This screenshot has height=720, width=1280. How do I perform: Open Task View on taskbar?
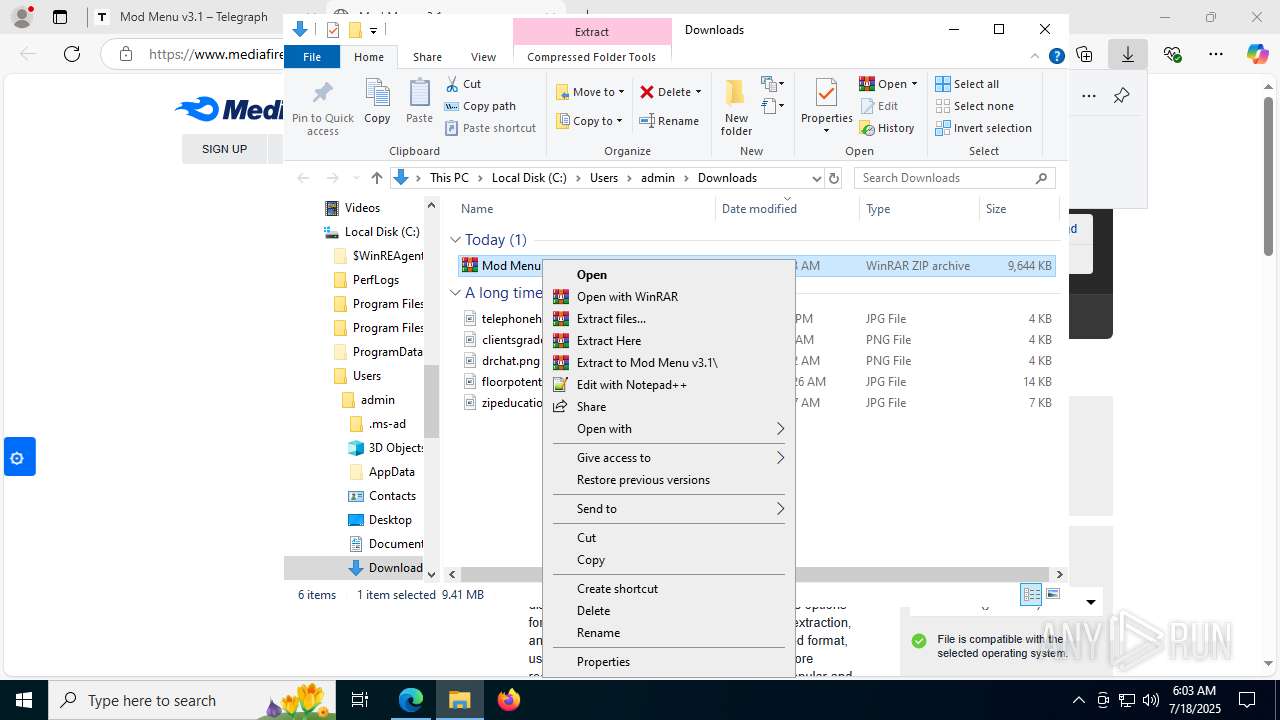pyautogui.click(x=361, y=700)
